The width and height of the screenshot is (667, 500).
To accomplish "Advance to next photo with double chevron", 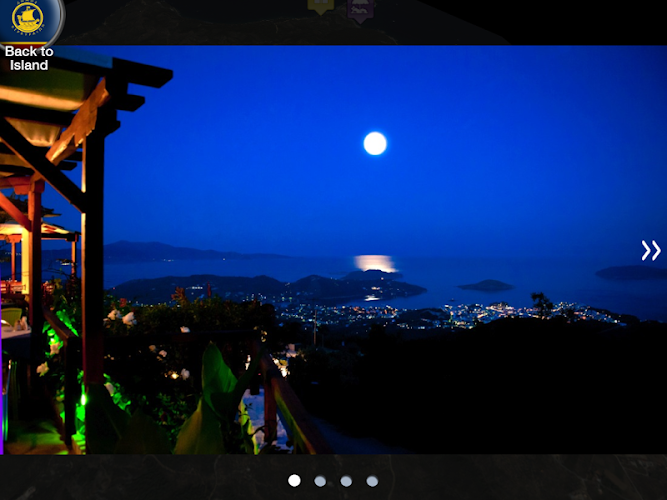I will click(651, 250).
